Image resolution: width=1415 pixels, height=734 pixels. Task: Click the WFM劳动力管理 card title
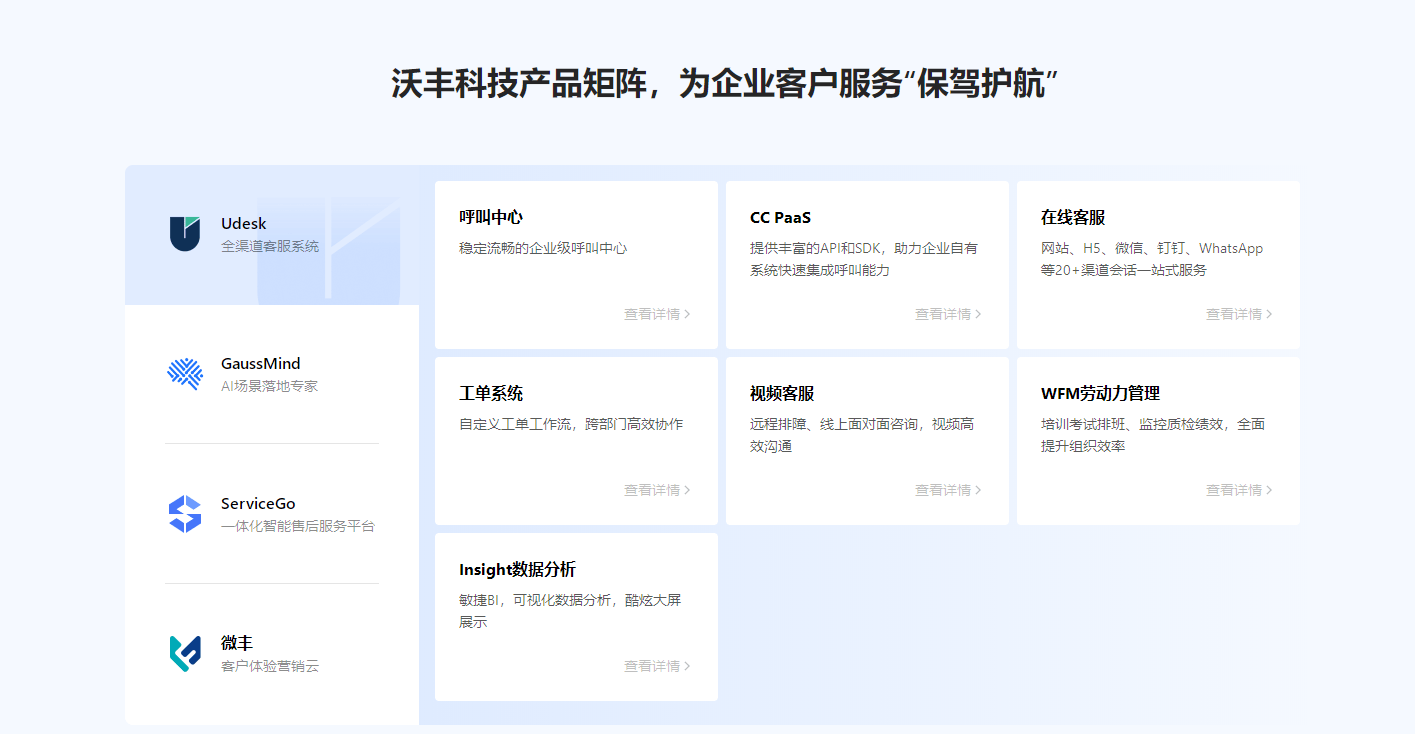[1100, 394]
